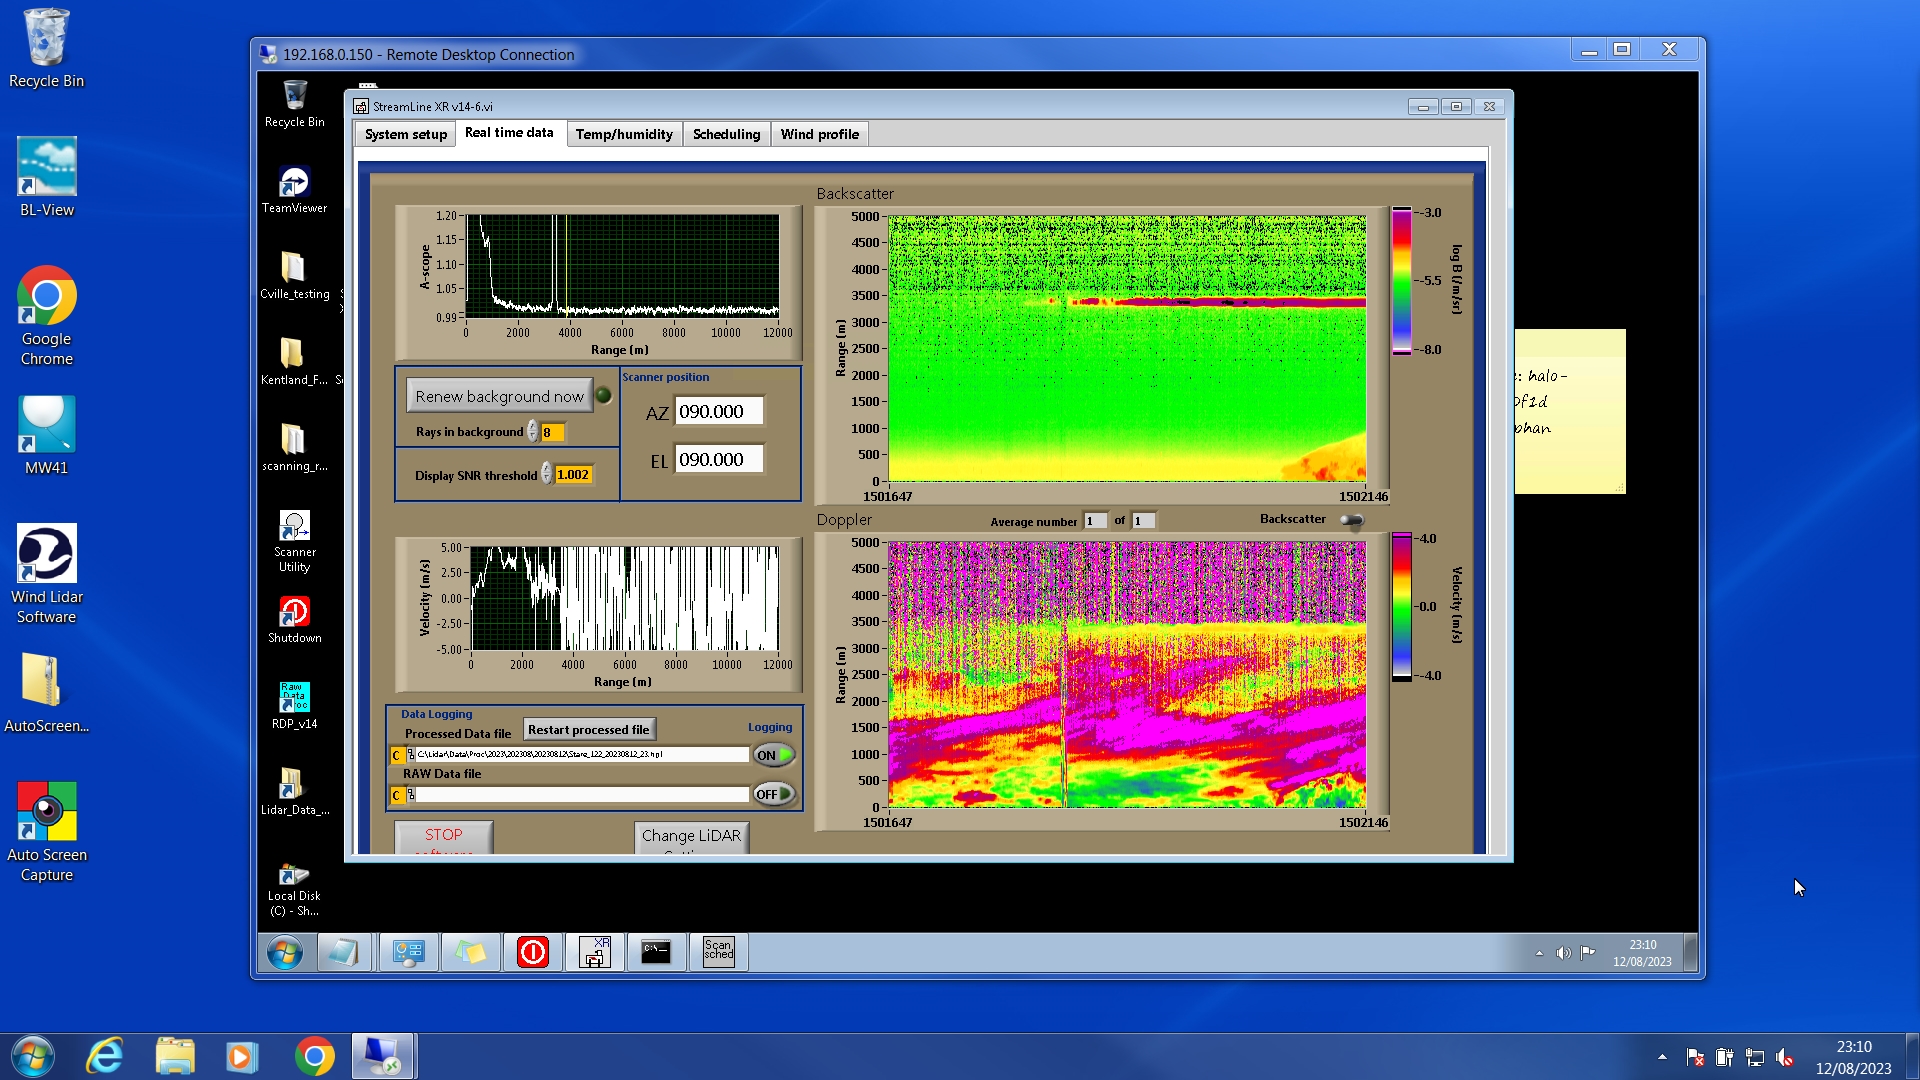Launch BL-View from the desktop
Viewport: 1920px width, 1080px height.
(x=46, y=168)
